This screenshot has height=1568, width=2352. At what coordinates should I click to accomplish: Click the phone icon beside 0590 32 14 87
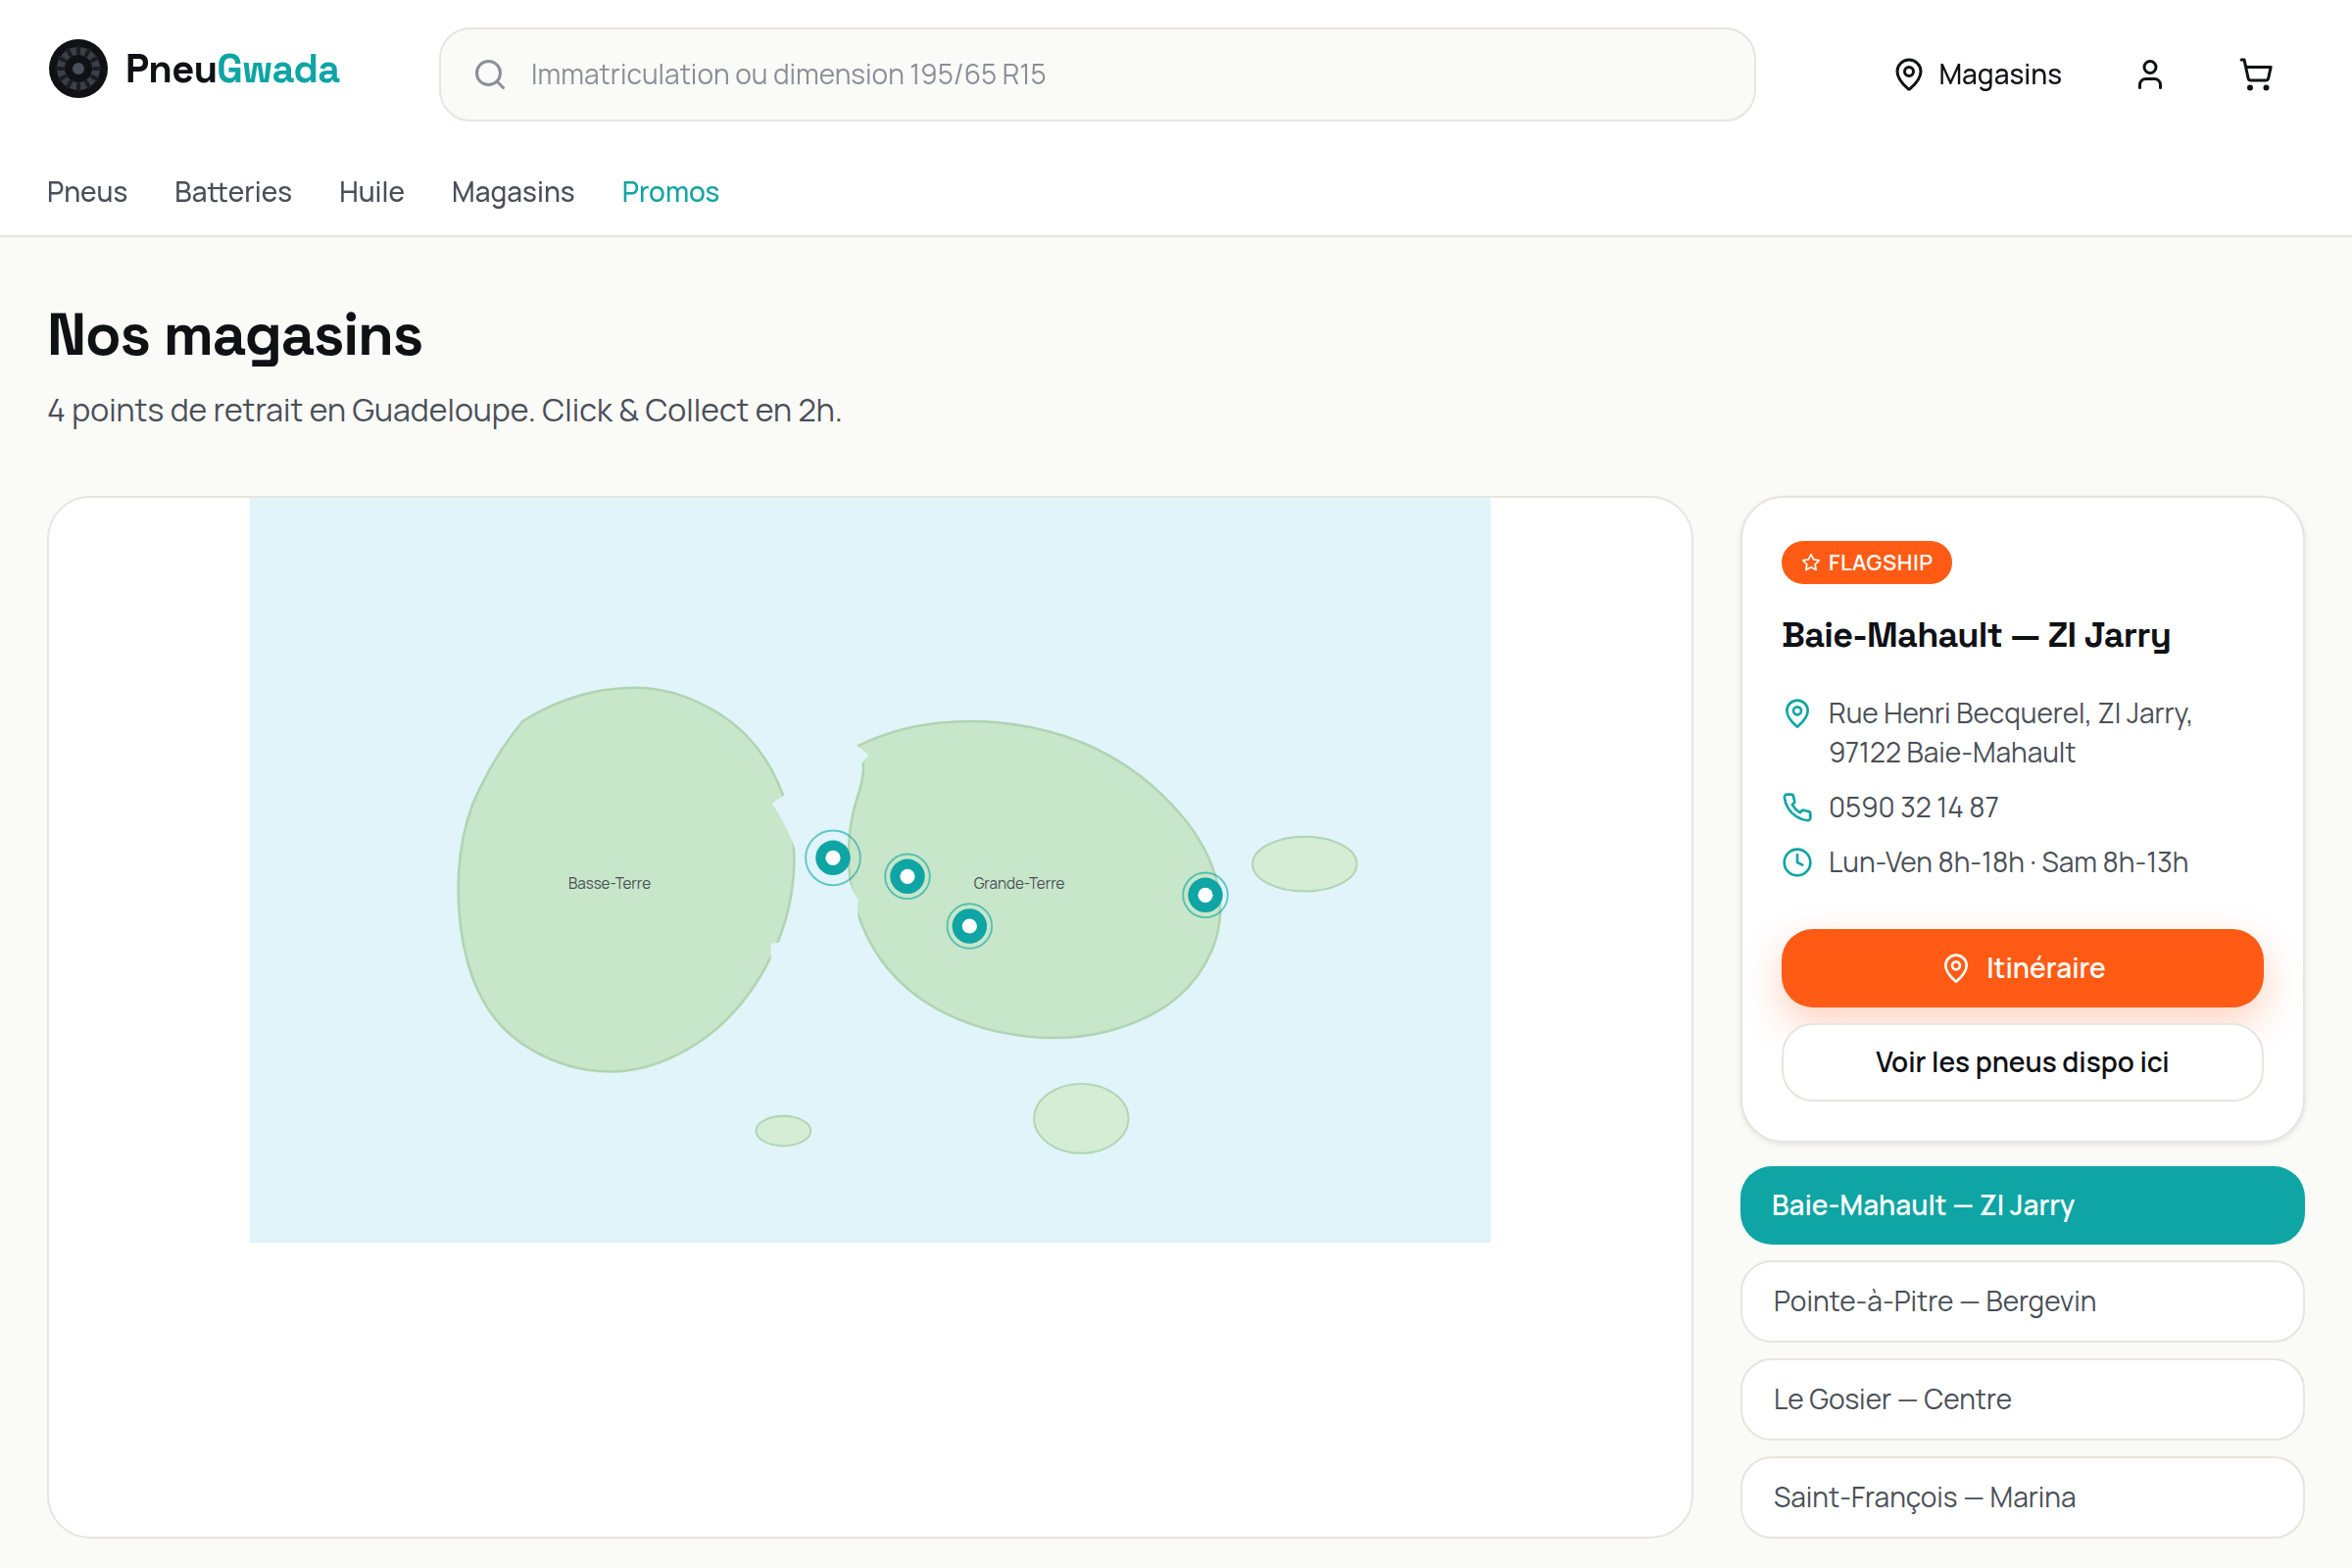tap(1797, 807)
